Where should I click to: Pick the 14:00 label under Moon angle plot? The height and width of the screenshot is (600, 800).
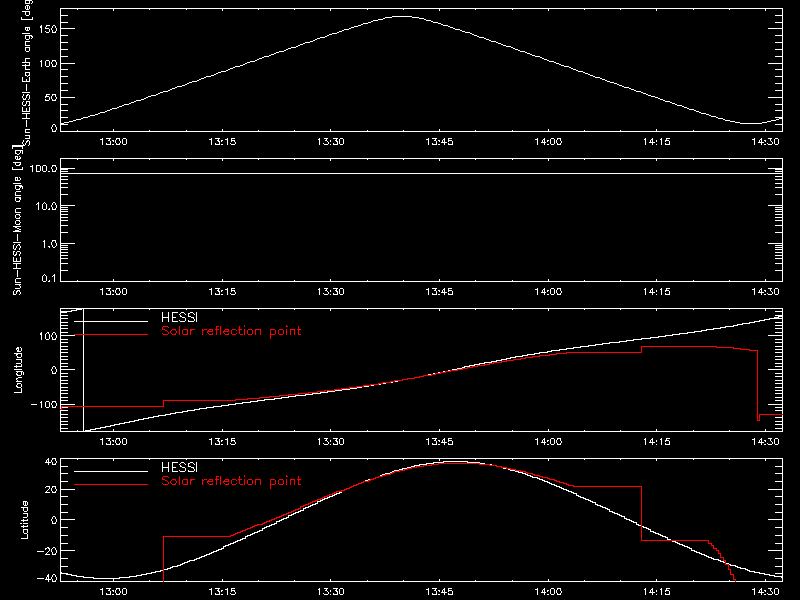click(x=548, y=292)
